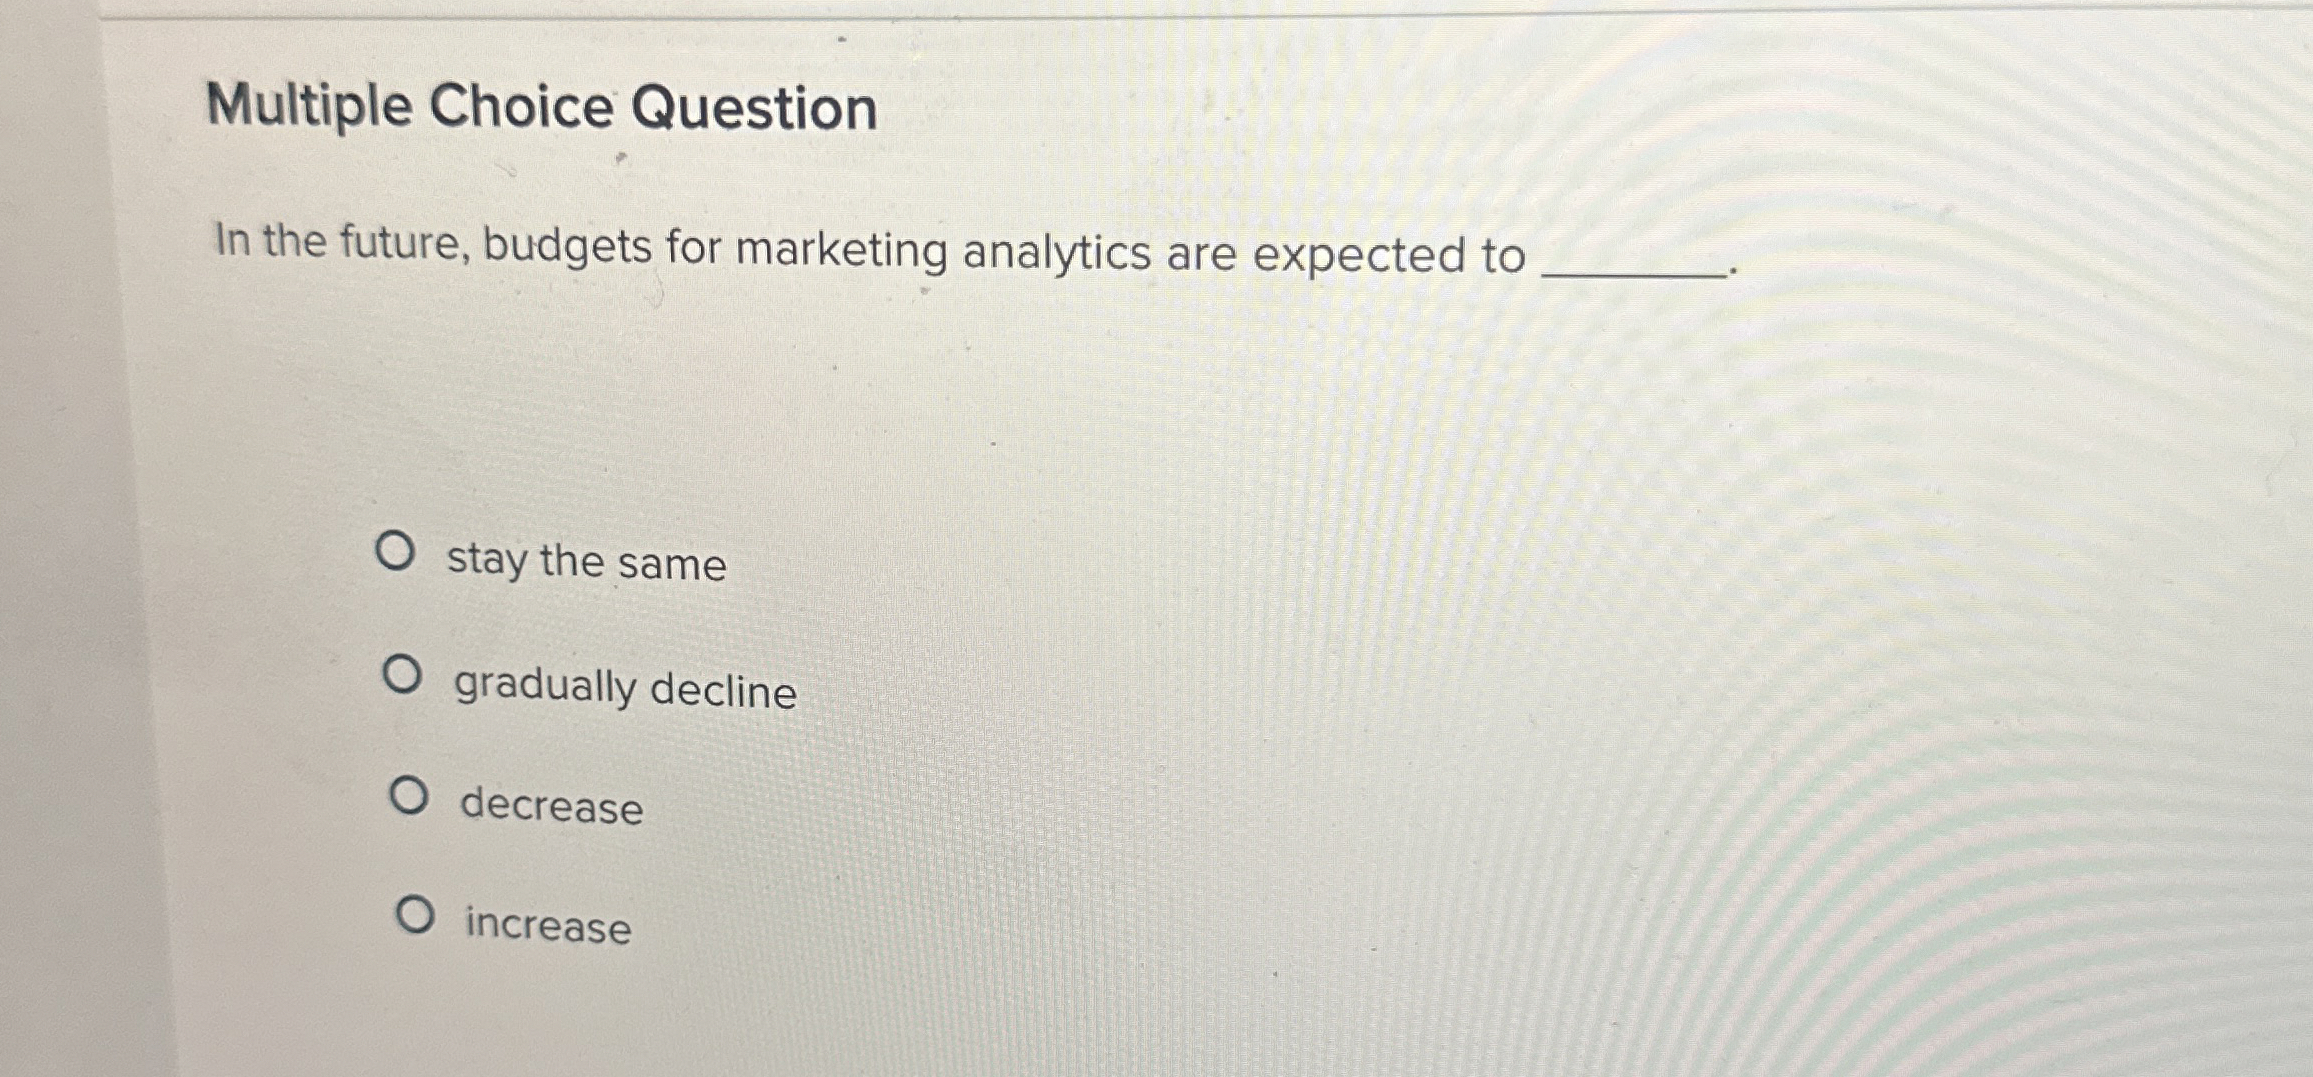Select the "stay the same" radio button

395,551
